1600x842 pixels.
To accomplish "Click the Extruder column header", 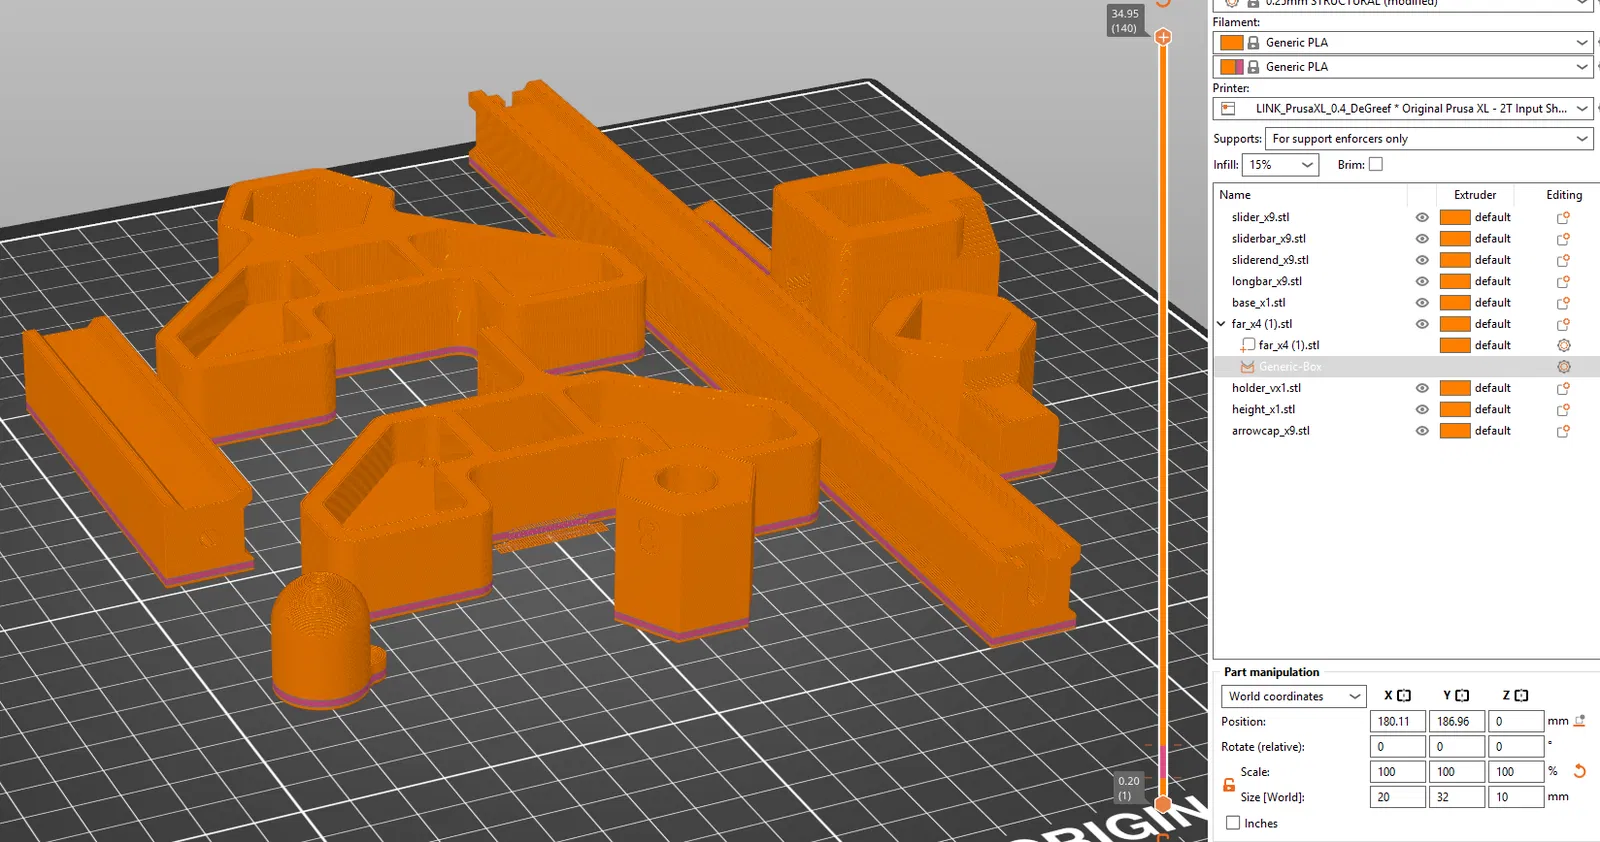I will click(x=1475, y=195).
